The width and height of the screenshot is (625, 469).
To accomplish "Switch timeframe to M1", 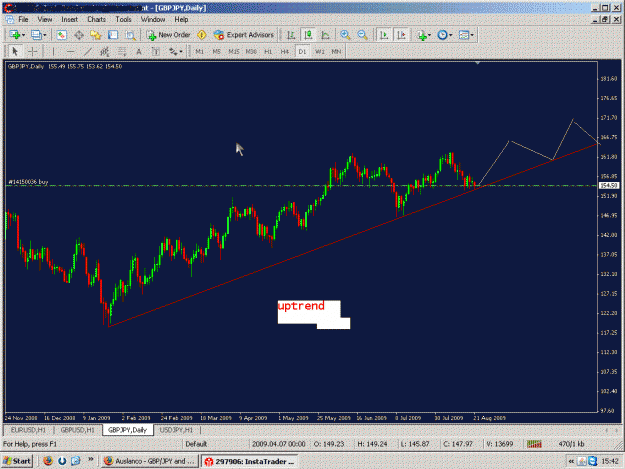I will (x=200, y=51).
